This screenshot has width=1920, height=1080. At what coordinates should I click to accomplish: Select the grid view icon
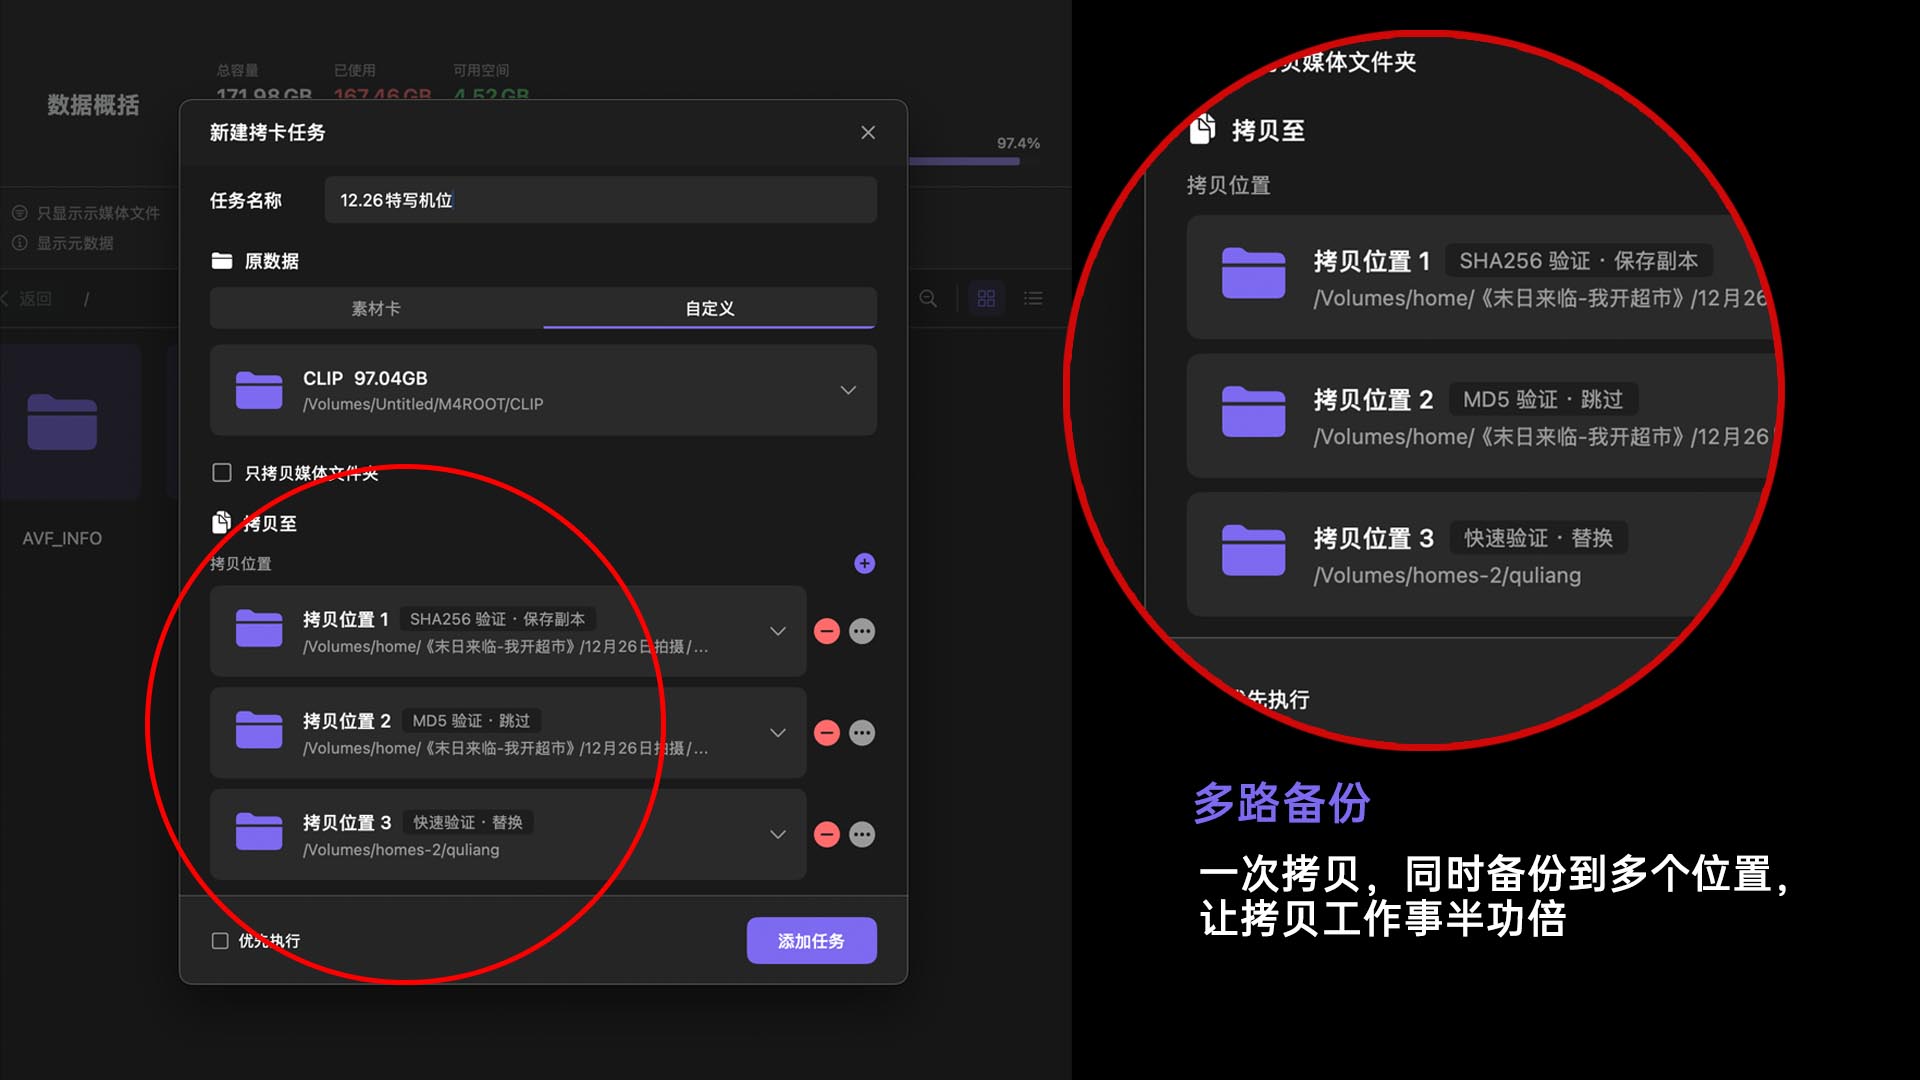coord(986,298)
